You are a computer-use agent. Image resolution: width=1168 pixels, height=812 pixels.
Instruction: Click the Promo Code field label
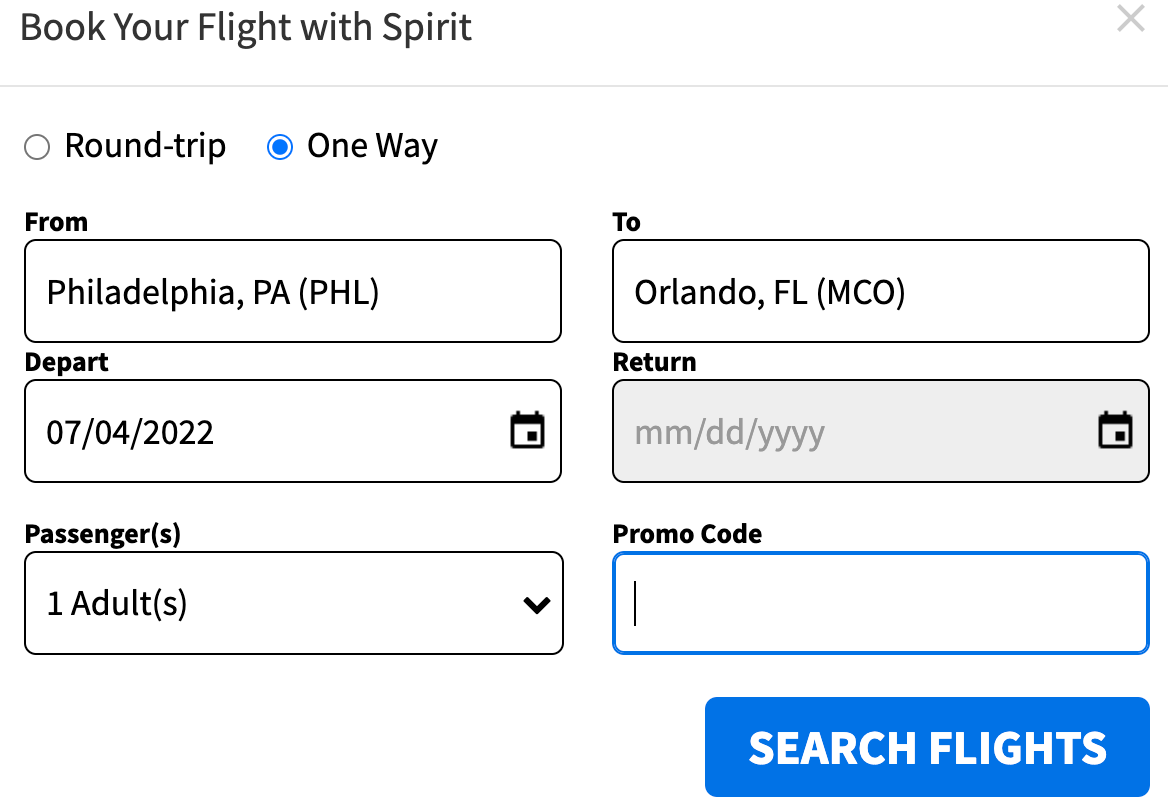click(x=687, y=534)
